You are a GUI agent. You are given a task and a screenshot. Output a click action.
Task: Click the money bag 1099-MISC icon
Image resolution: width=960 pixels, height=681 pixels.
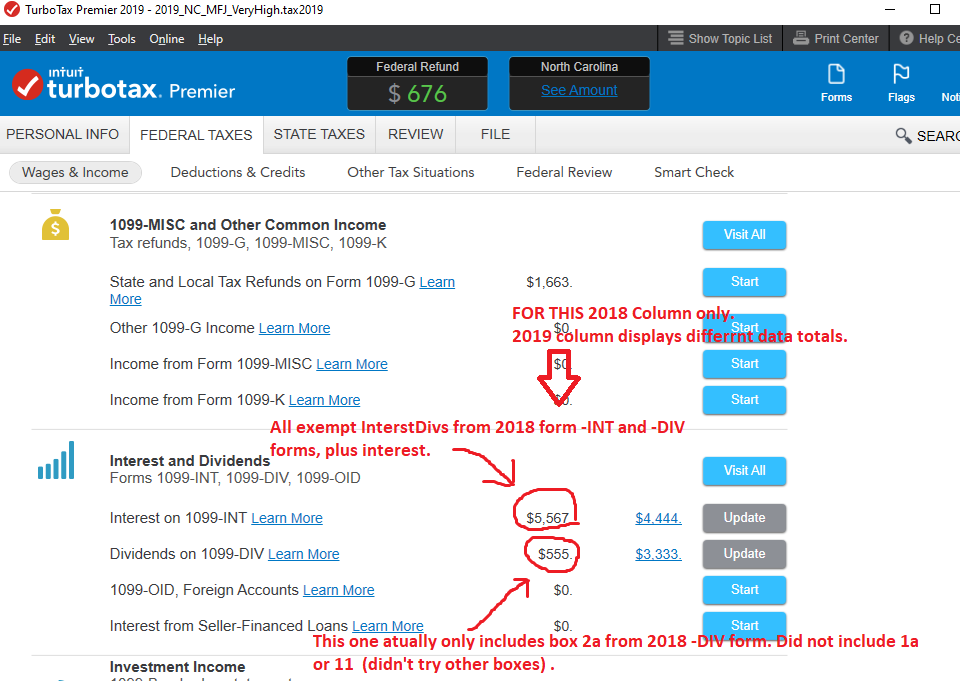tap(56, 225)
